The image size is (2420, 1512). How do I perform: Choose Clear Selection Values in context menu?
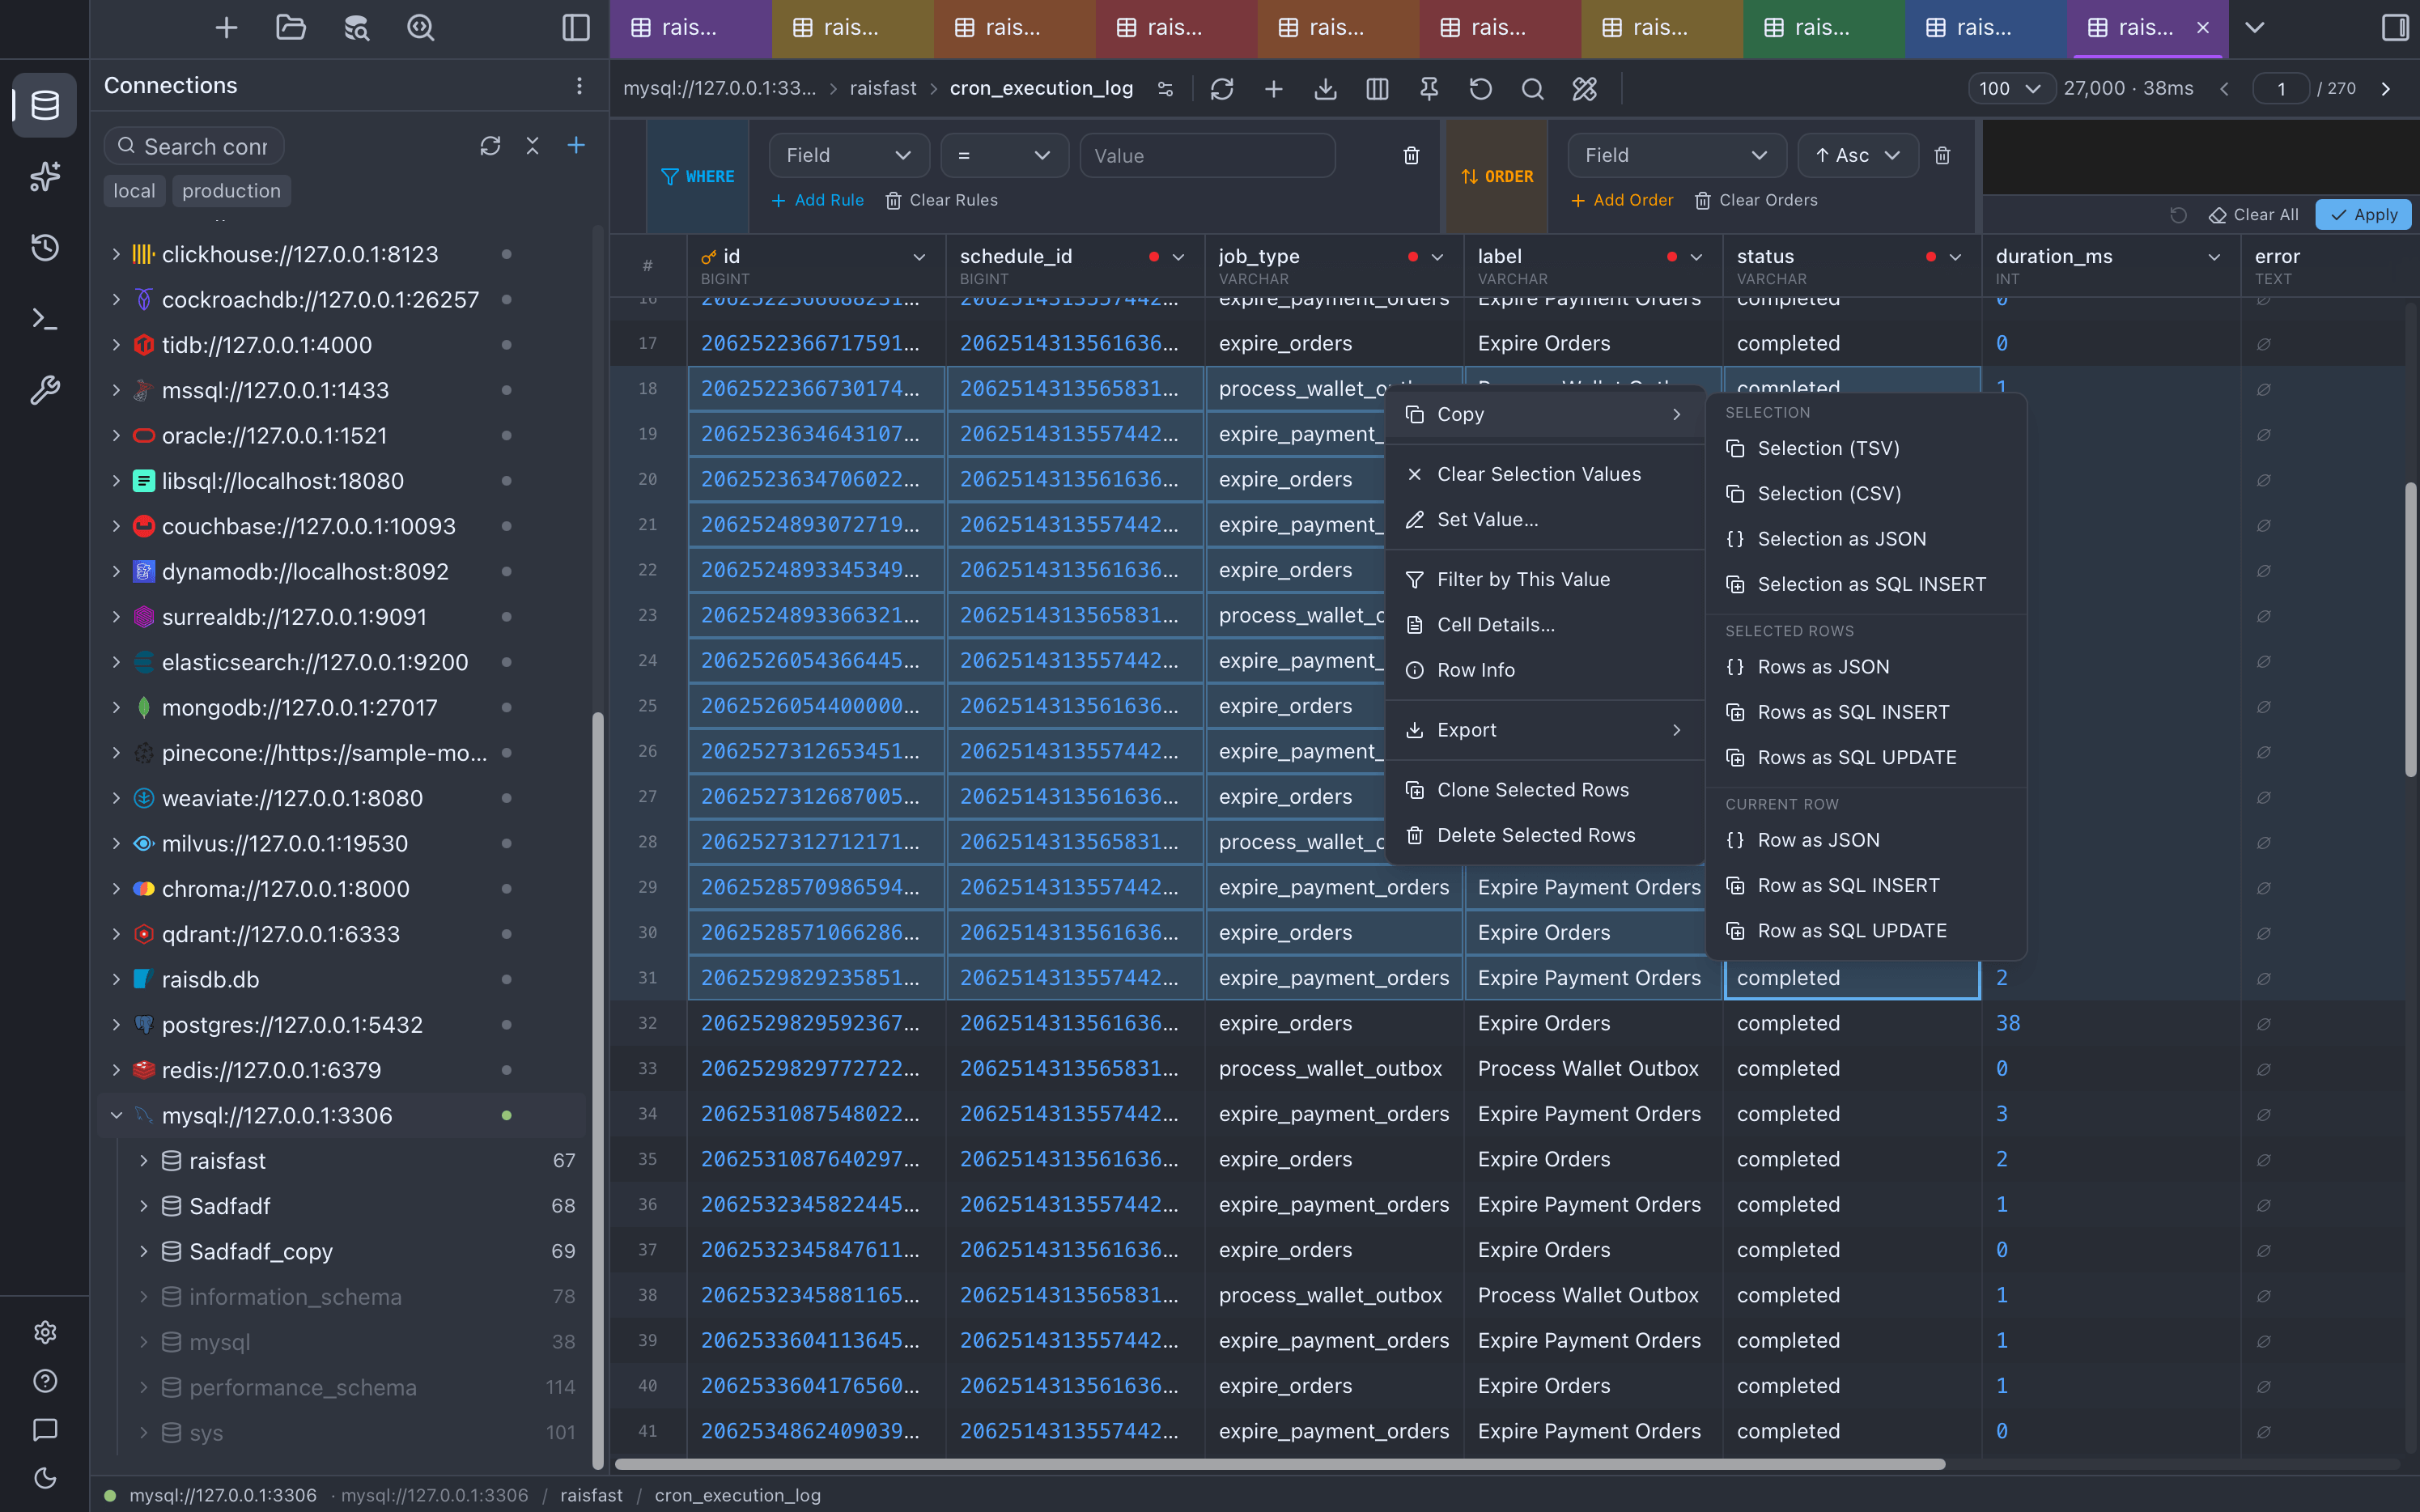1544,474
